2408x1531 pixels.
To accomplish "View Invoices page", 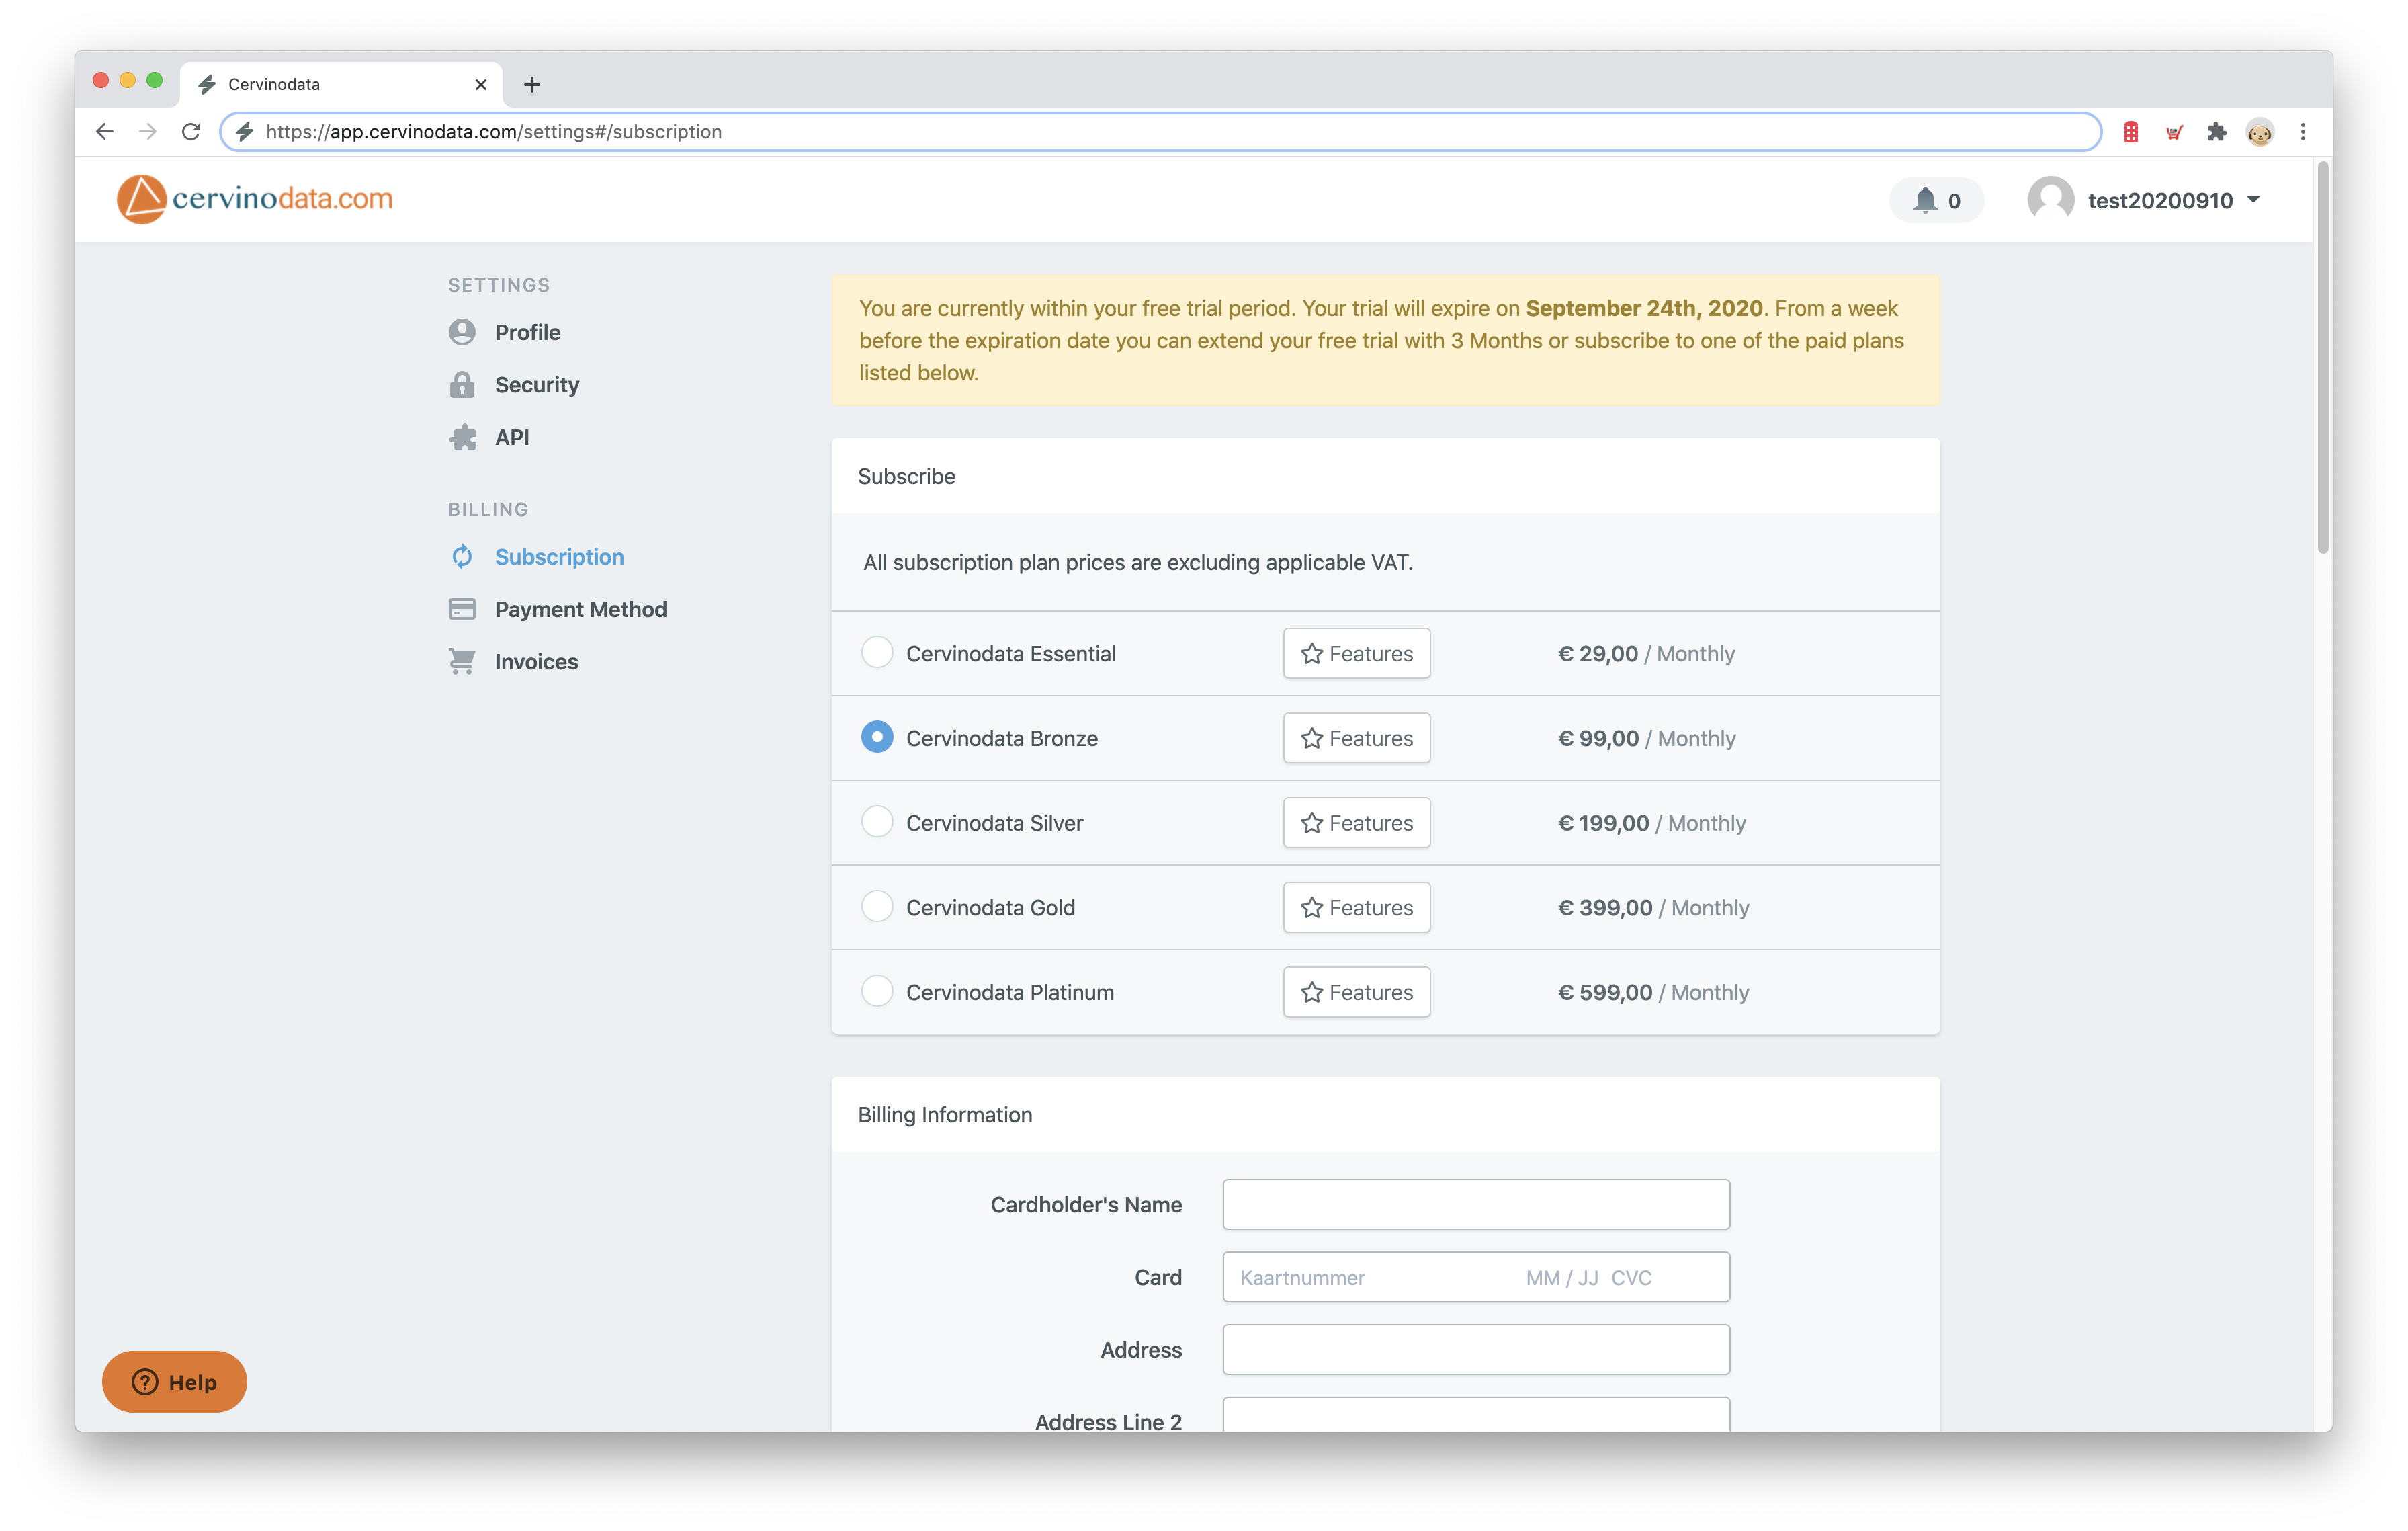I will click(536, 661).
